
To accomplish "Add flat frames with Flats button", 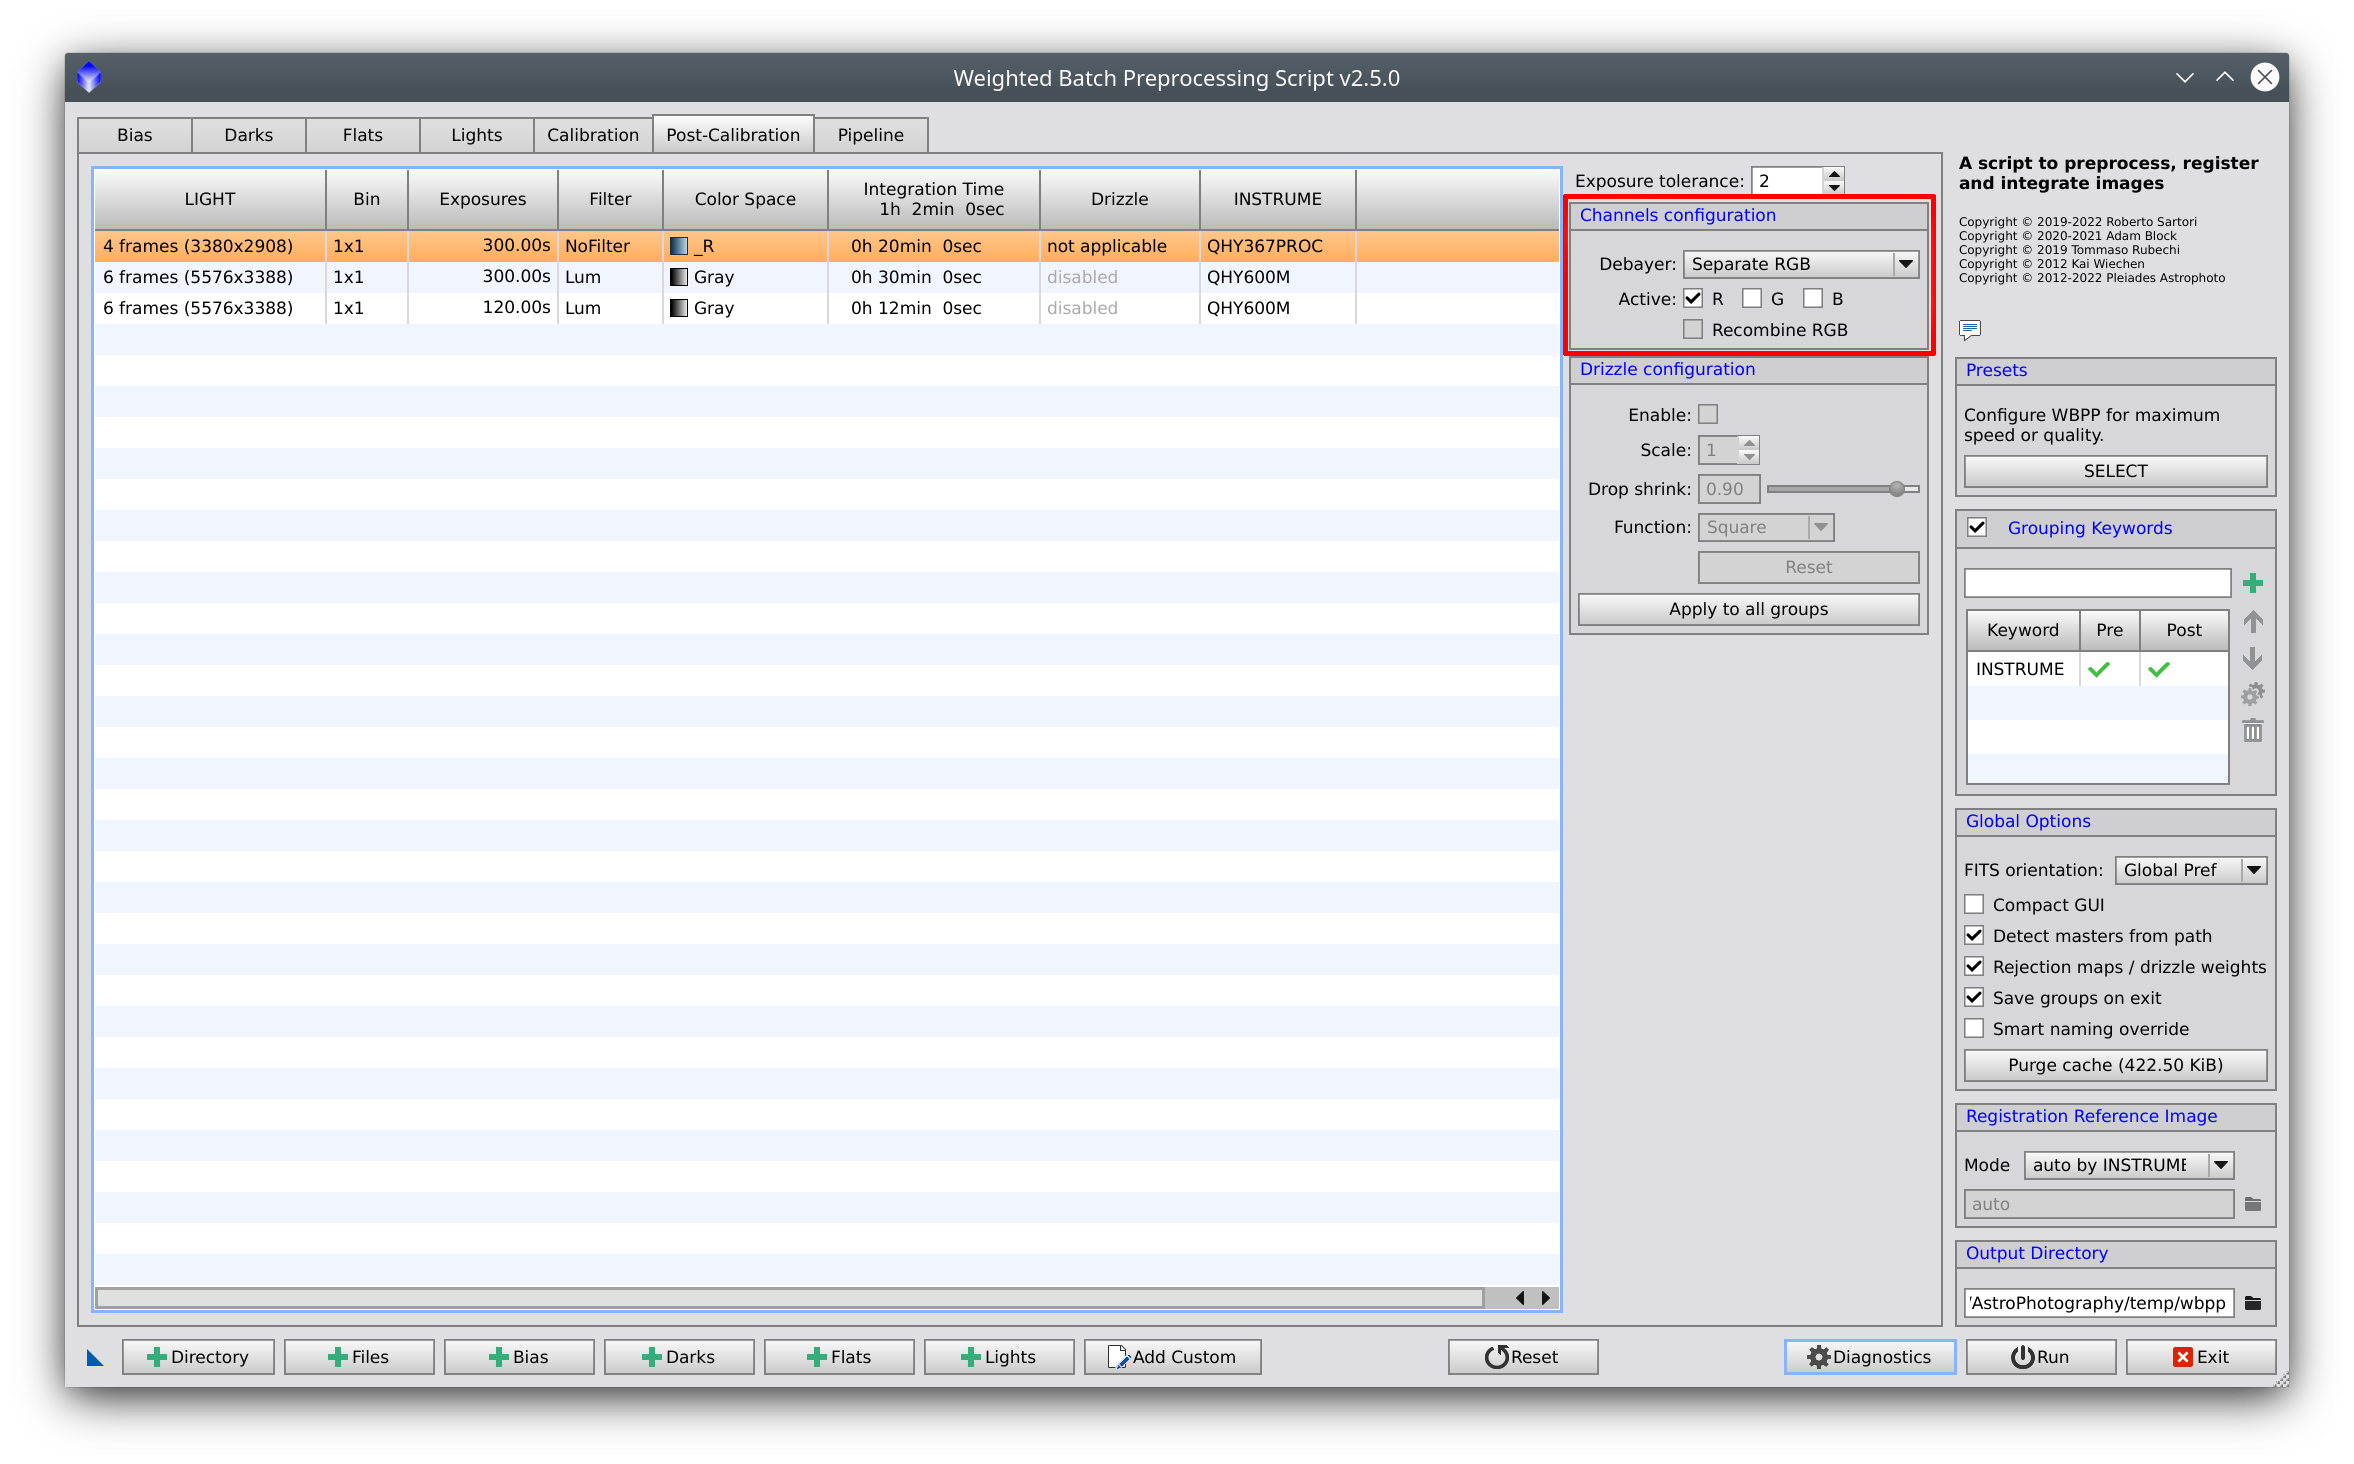I will tap(838, 1357).
